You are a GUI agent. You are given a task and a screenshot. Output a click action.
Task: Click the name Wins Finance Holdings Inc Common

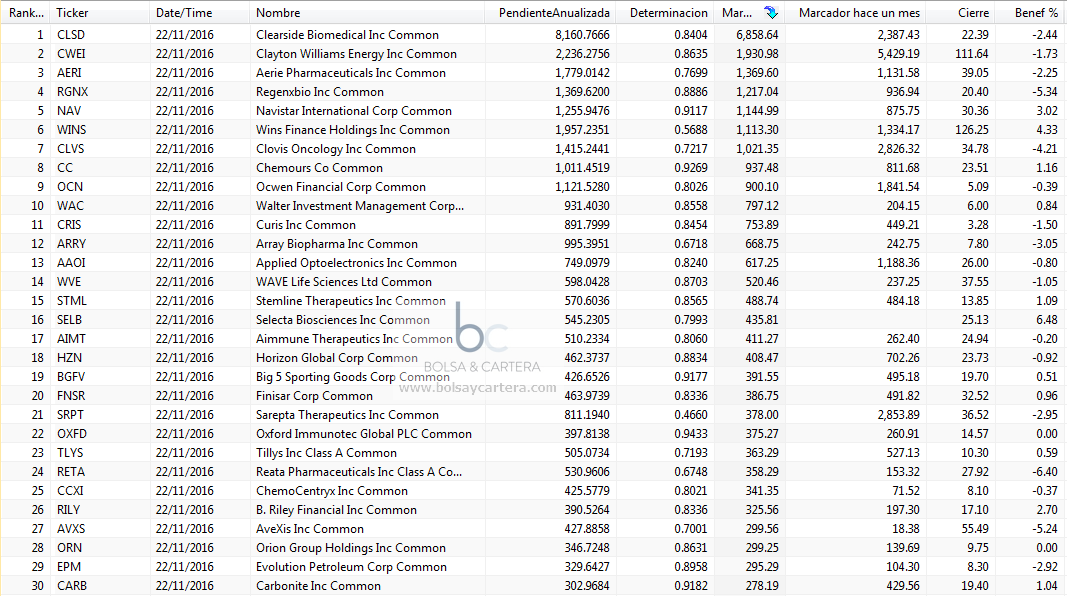[x=352, y=130]
